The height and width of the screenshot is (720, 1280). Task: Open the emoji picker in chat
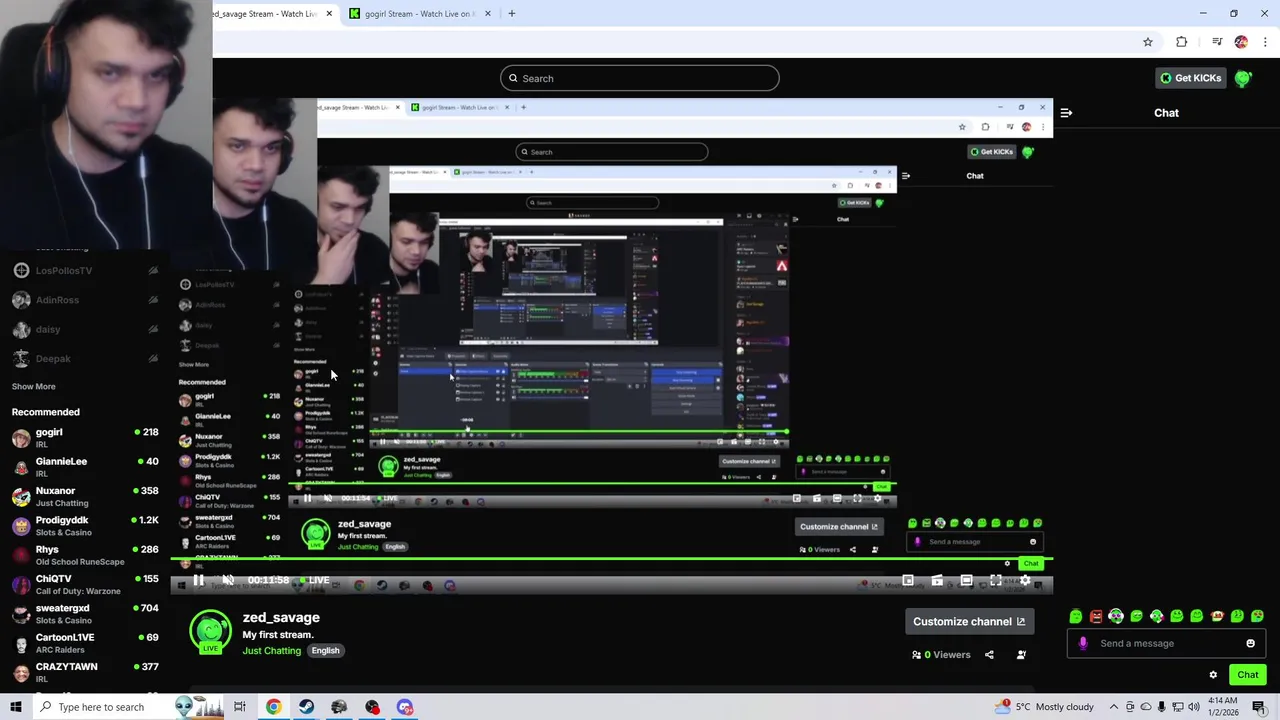pyautogui.click(x=1250, y=643)
